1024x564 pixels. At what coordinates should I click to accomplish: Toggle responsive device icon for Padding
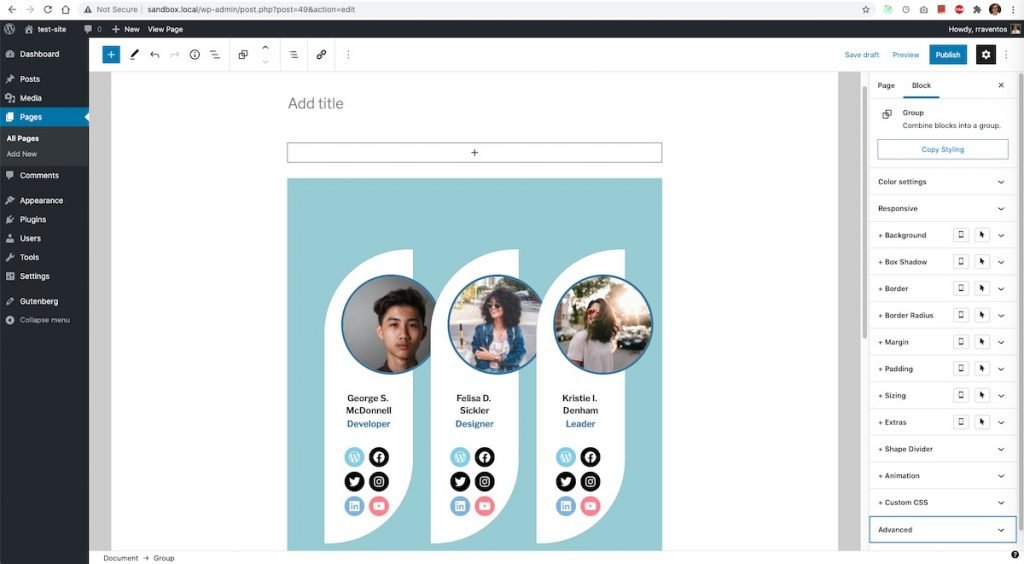point(961,369)
